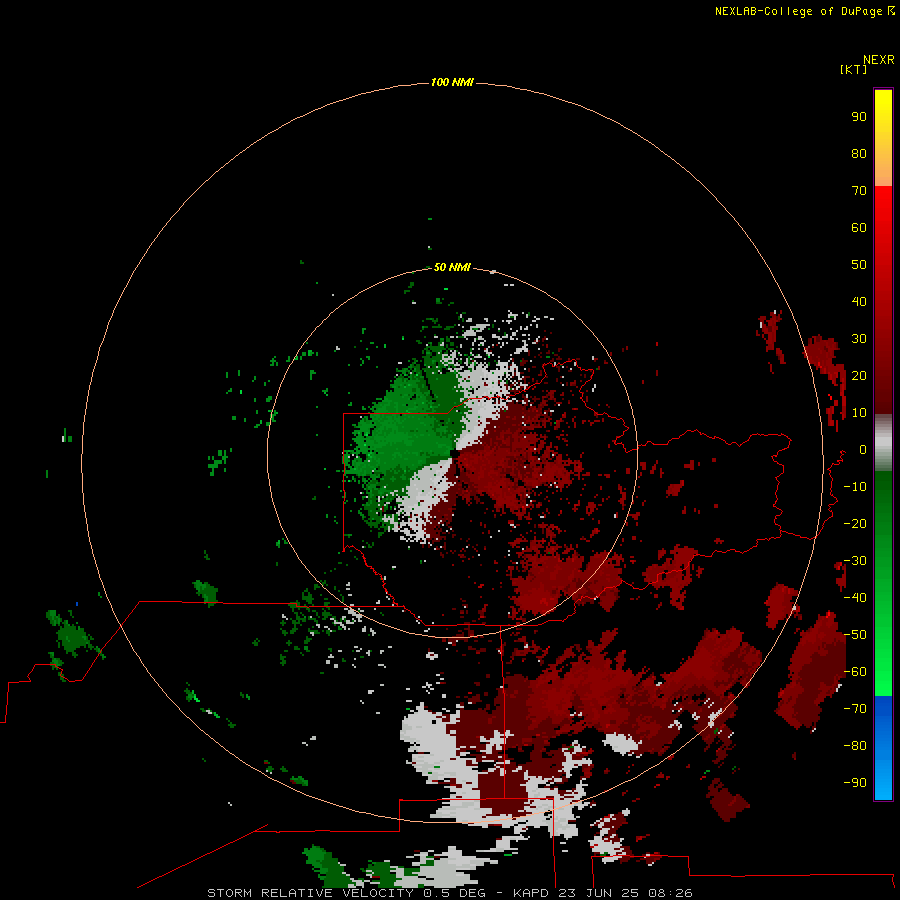The height and width of the screenshot is (900, 900).
Task: Click the radar site center point
Action: click(x=454, y=453)
